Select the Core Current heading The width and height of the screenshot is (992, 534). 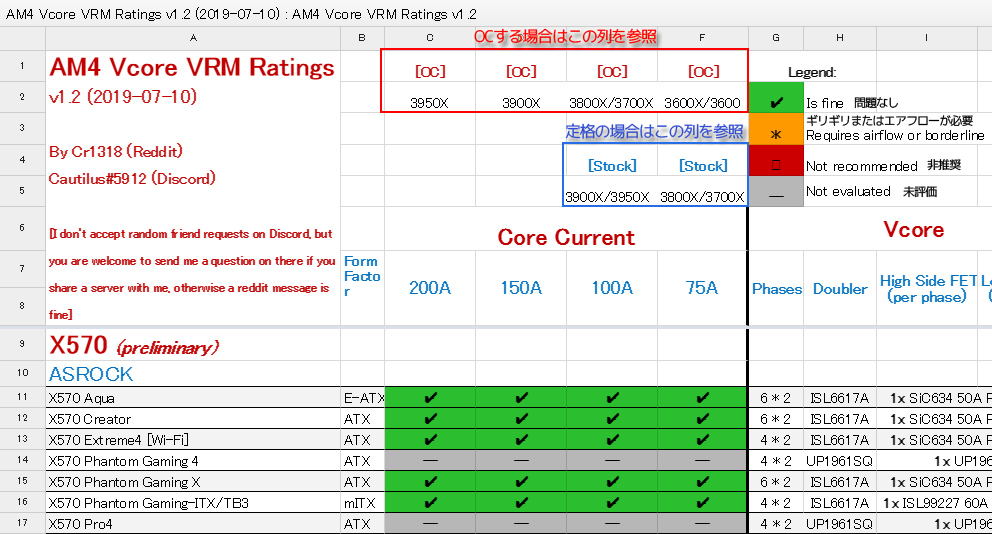(566, 237)
